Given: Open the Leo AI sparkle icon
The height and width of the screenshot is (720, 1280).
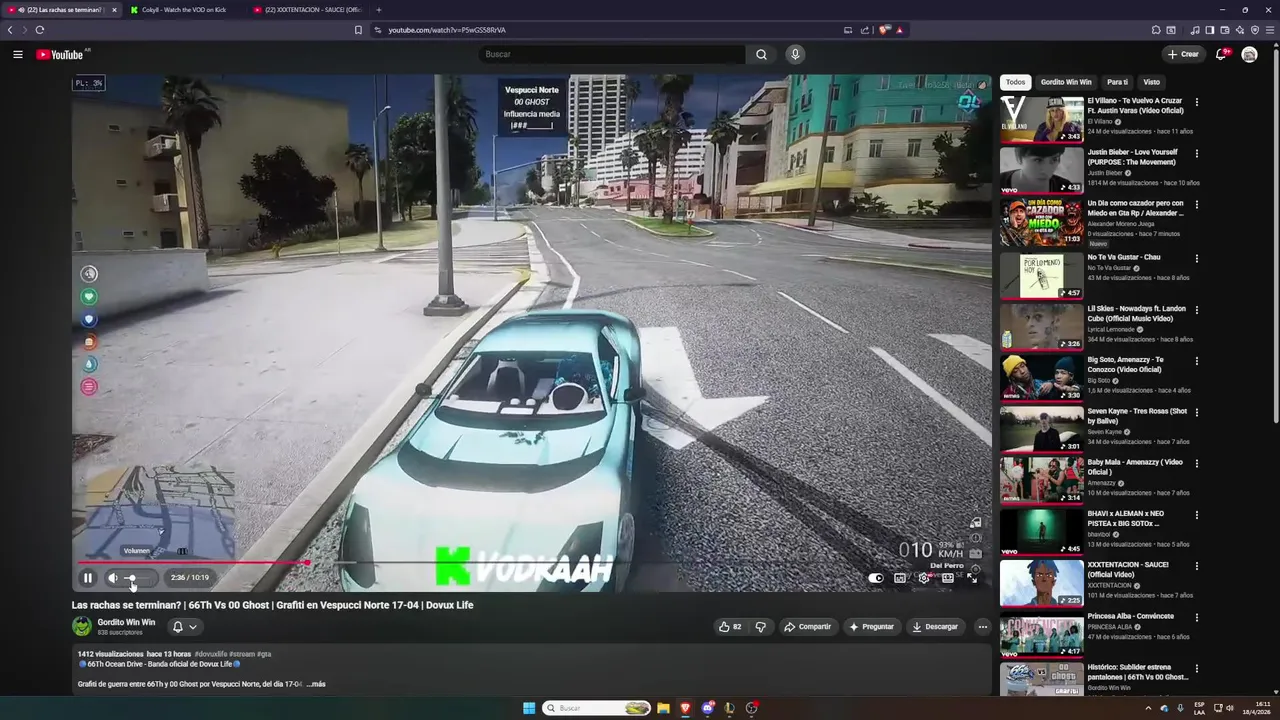Looking at the screenshot, I should pyautogui.click(x=1240, y=30).
